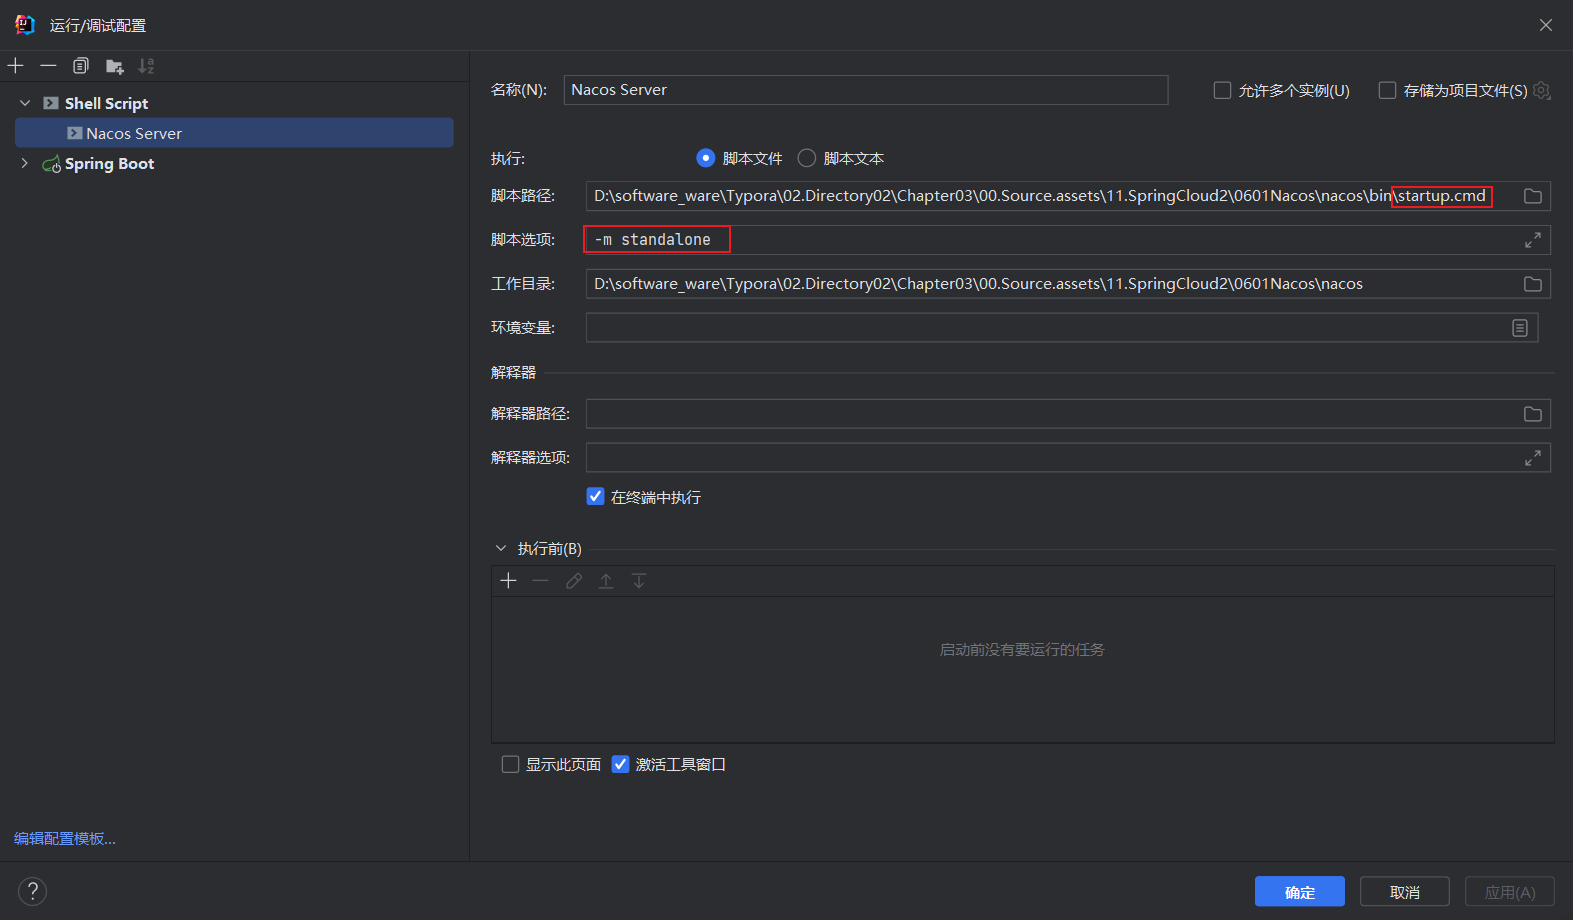Click the 名称 input field
1573x920 pixels.
tap(865, 90)
